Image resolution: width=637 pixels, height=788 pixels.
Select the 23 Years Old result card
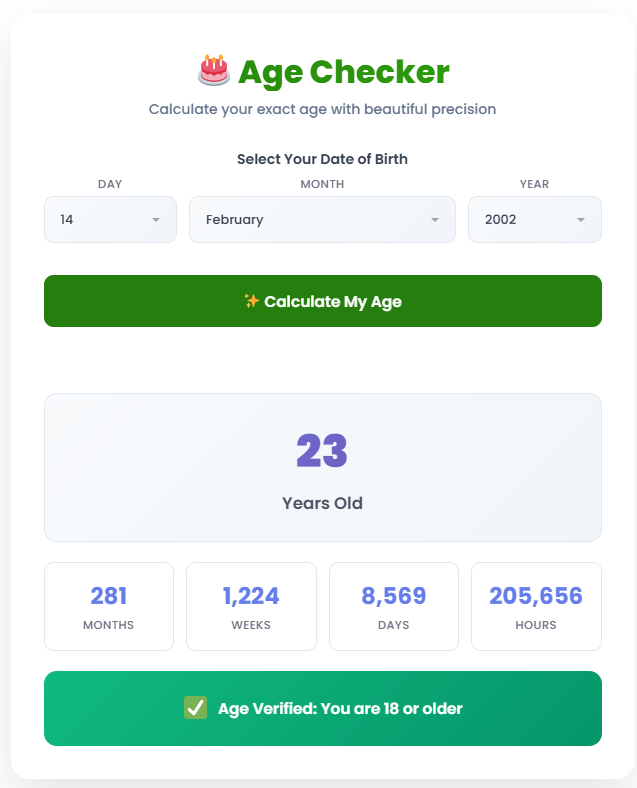click(323, 467)
